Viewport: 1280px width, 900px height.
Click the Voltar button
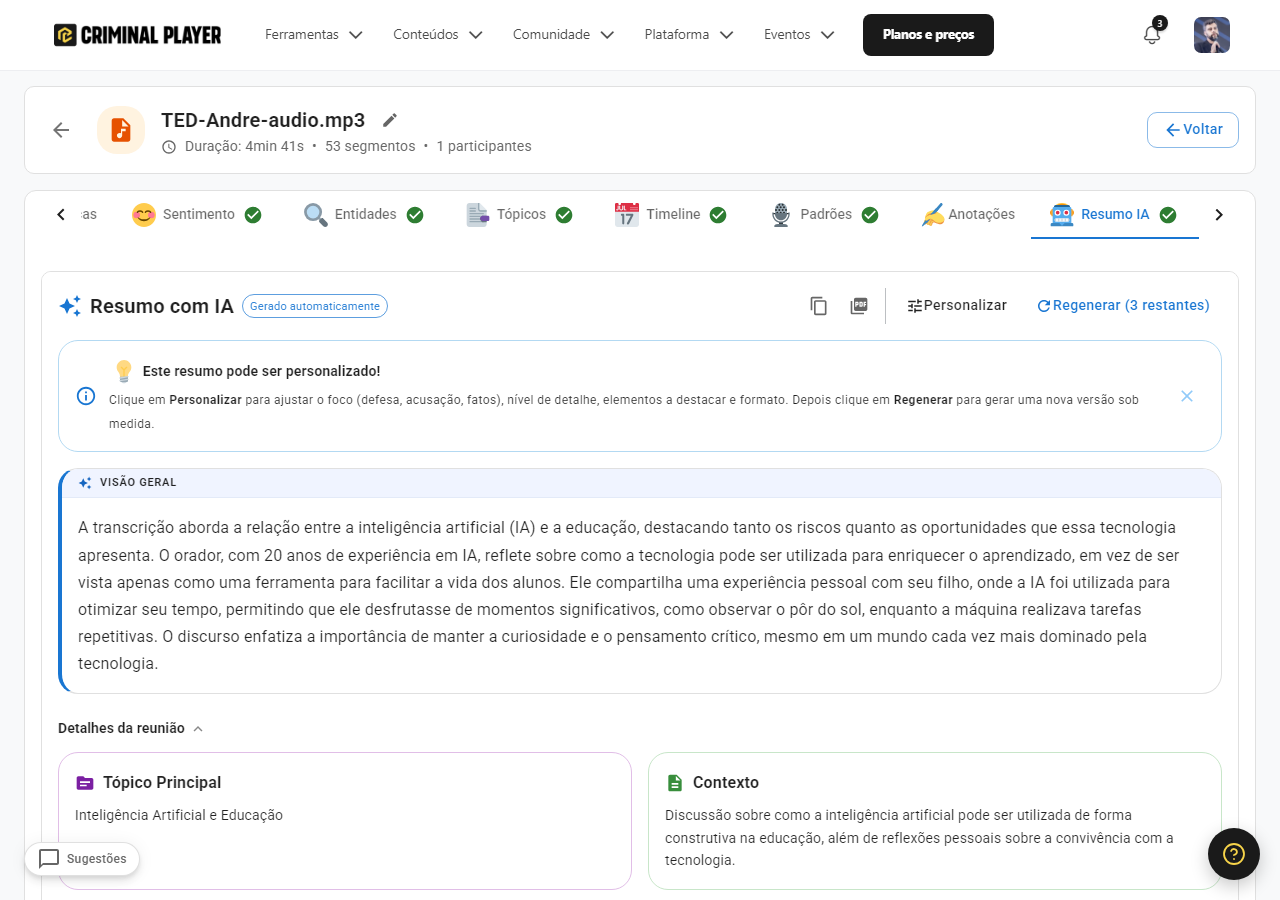[x=1193, y=130]
